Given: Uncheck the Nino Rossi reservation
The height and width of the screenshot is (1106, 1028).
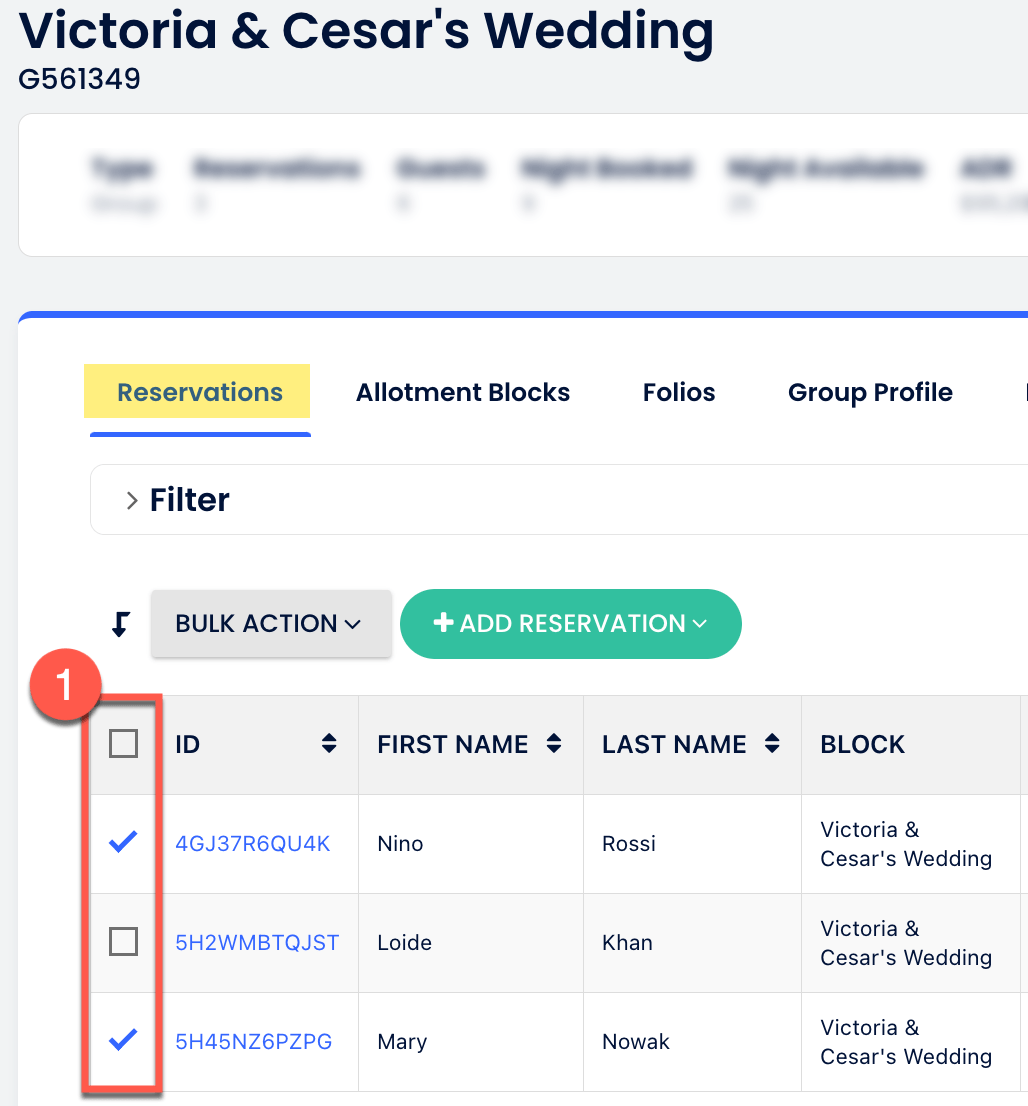Looking at the screenshot, I should tap(123, 842).
